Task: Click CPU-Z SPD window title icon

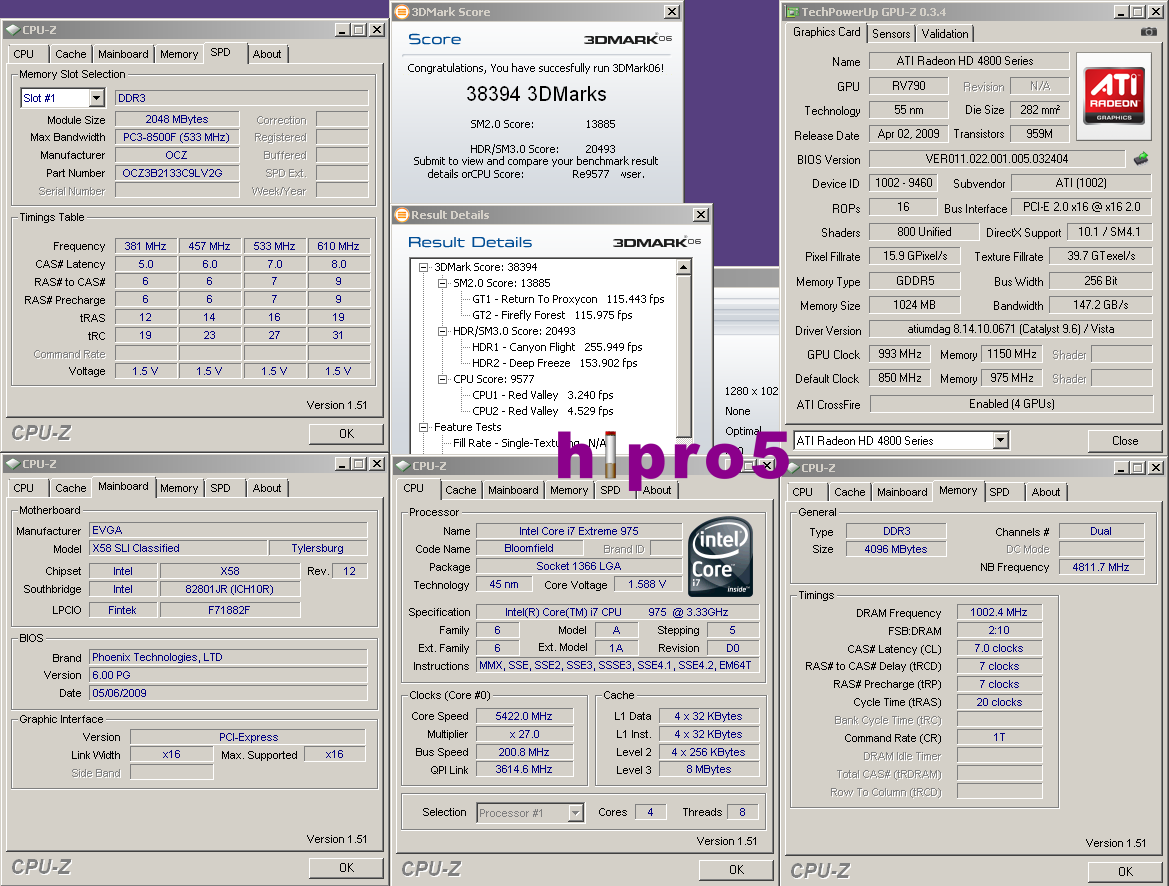Action: [13, 30]
